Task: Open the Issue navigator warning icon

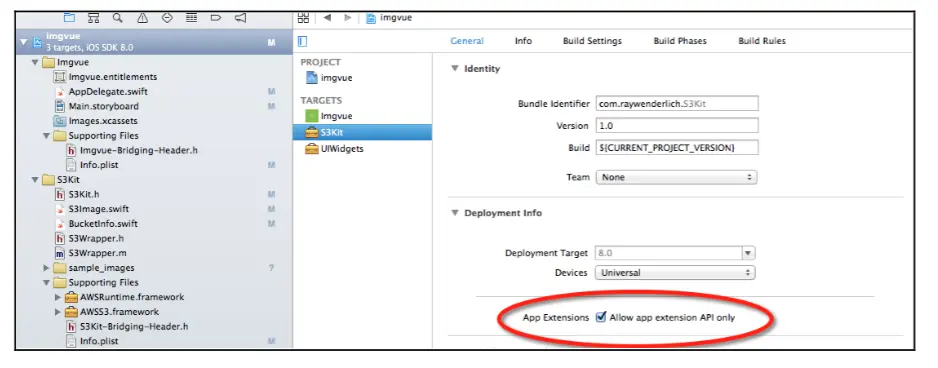Action: point(142,17)
